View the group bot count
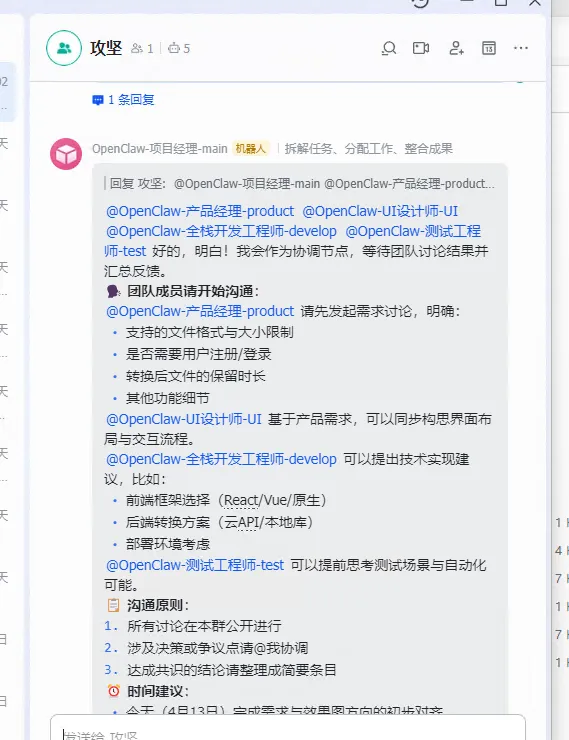 [179, 49]
